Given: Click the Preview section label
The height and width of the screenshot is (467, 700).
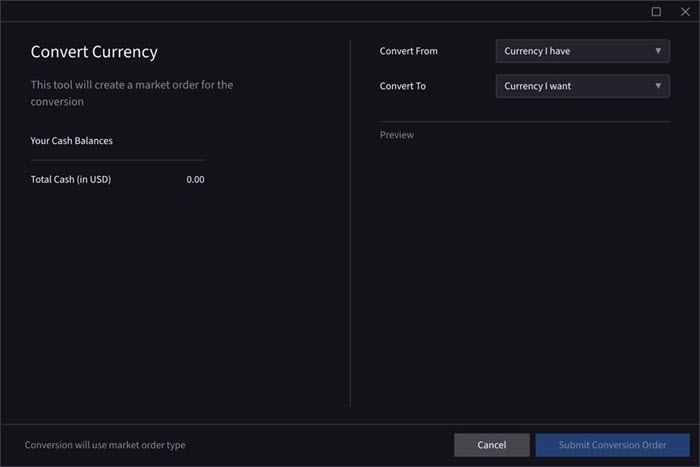Looking at the screenshot, I should click(x=397, y=135).
